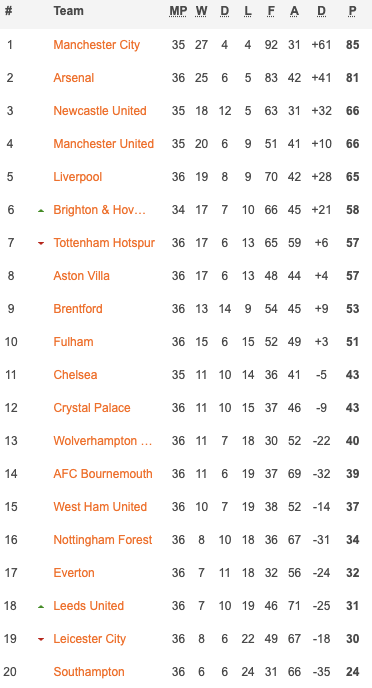Open Chelsea team page
372x688 pixels.
tap(75, 375)
